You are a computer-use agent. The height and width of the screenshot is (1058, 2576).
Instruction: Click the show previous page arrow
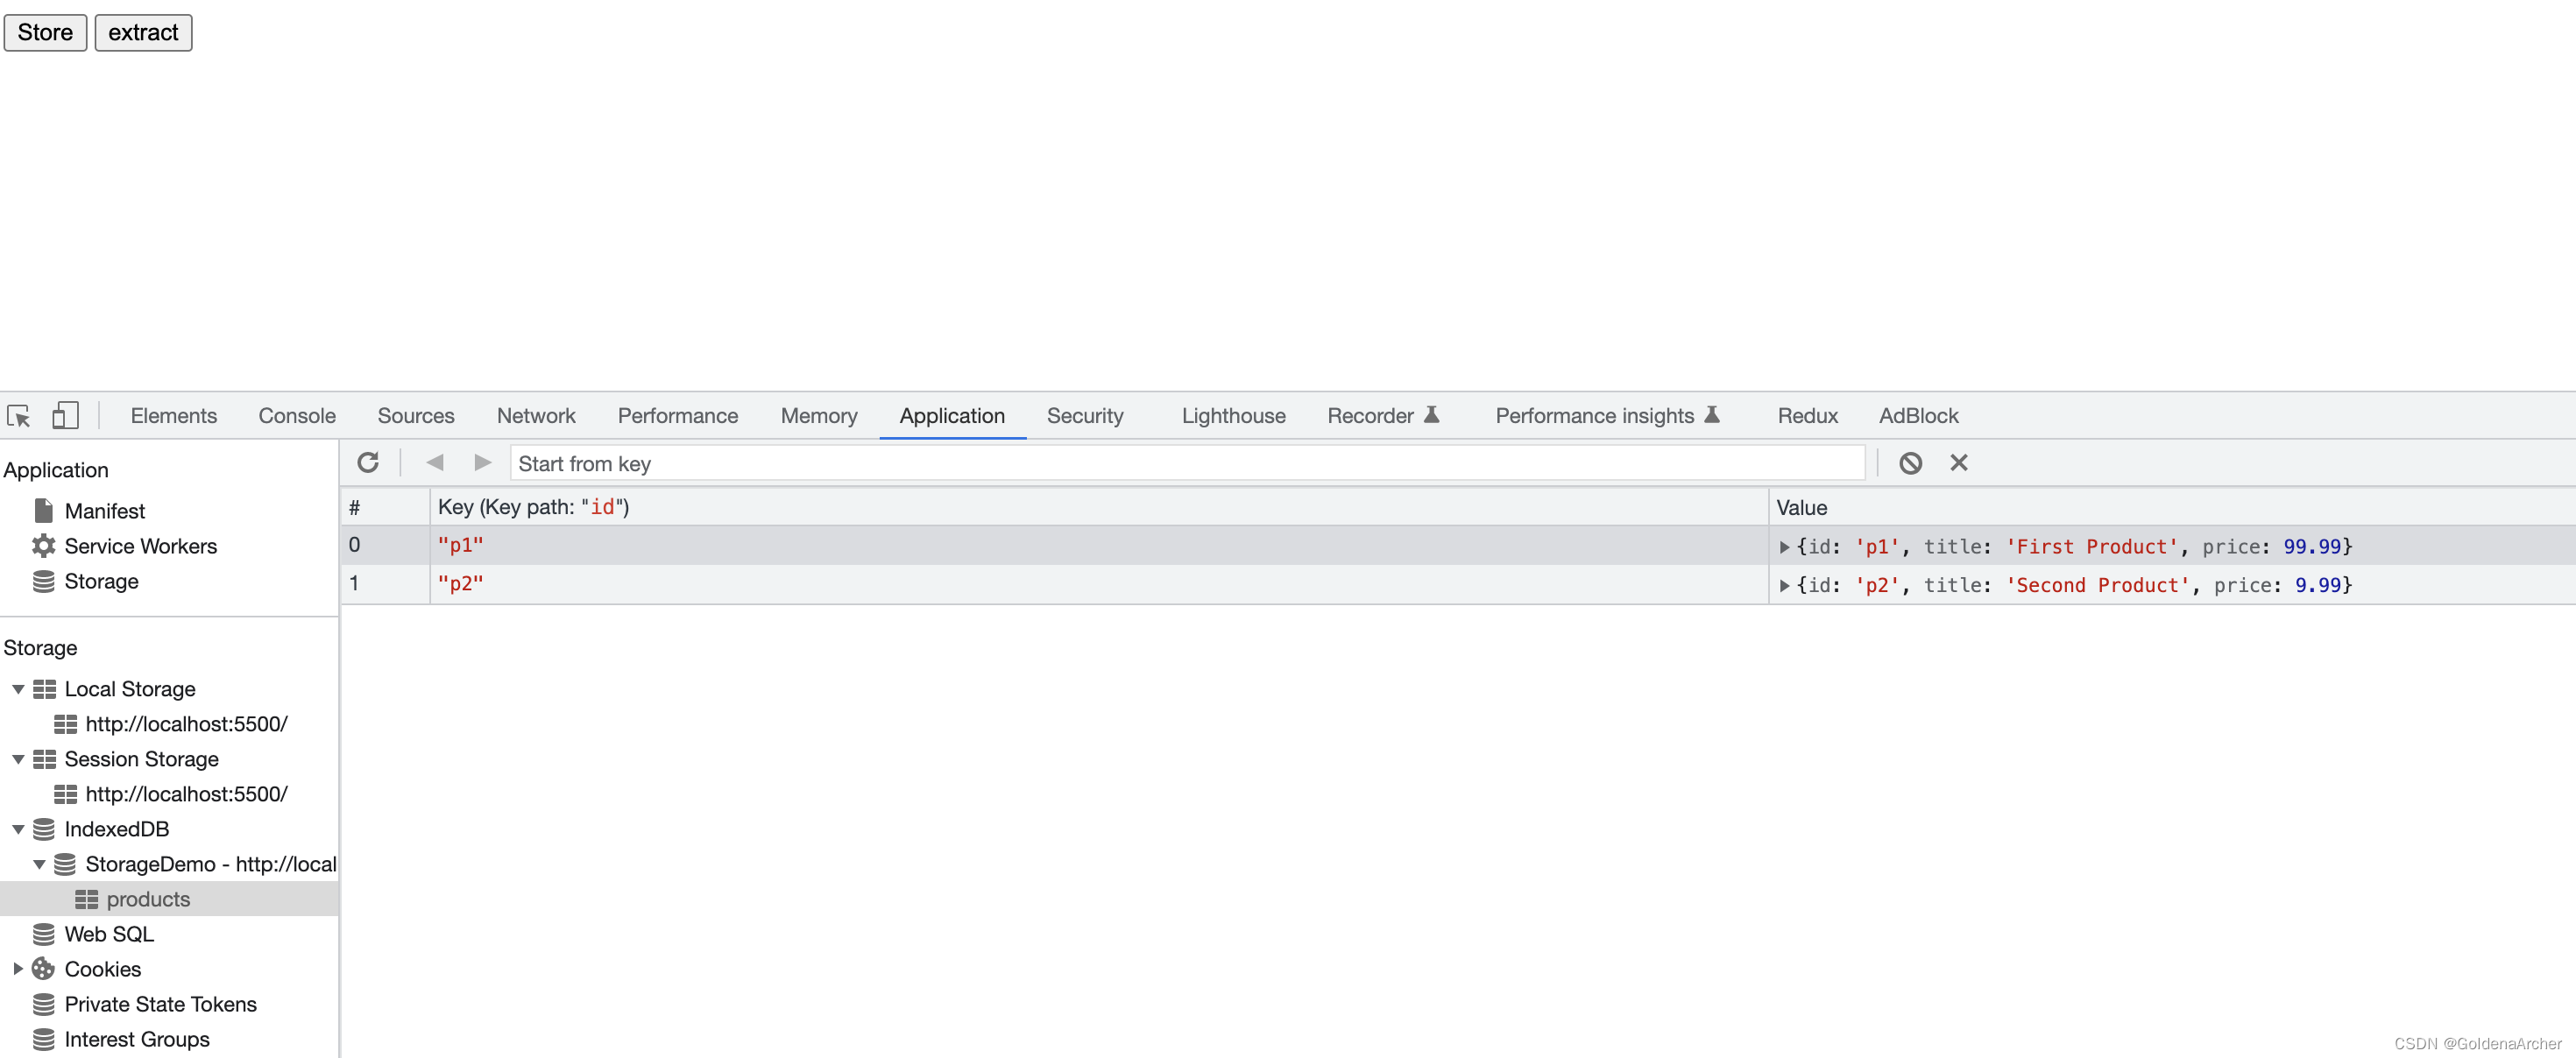click(434, 462)
